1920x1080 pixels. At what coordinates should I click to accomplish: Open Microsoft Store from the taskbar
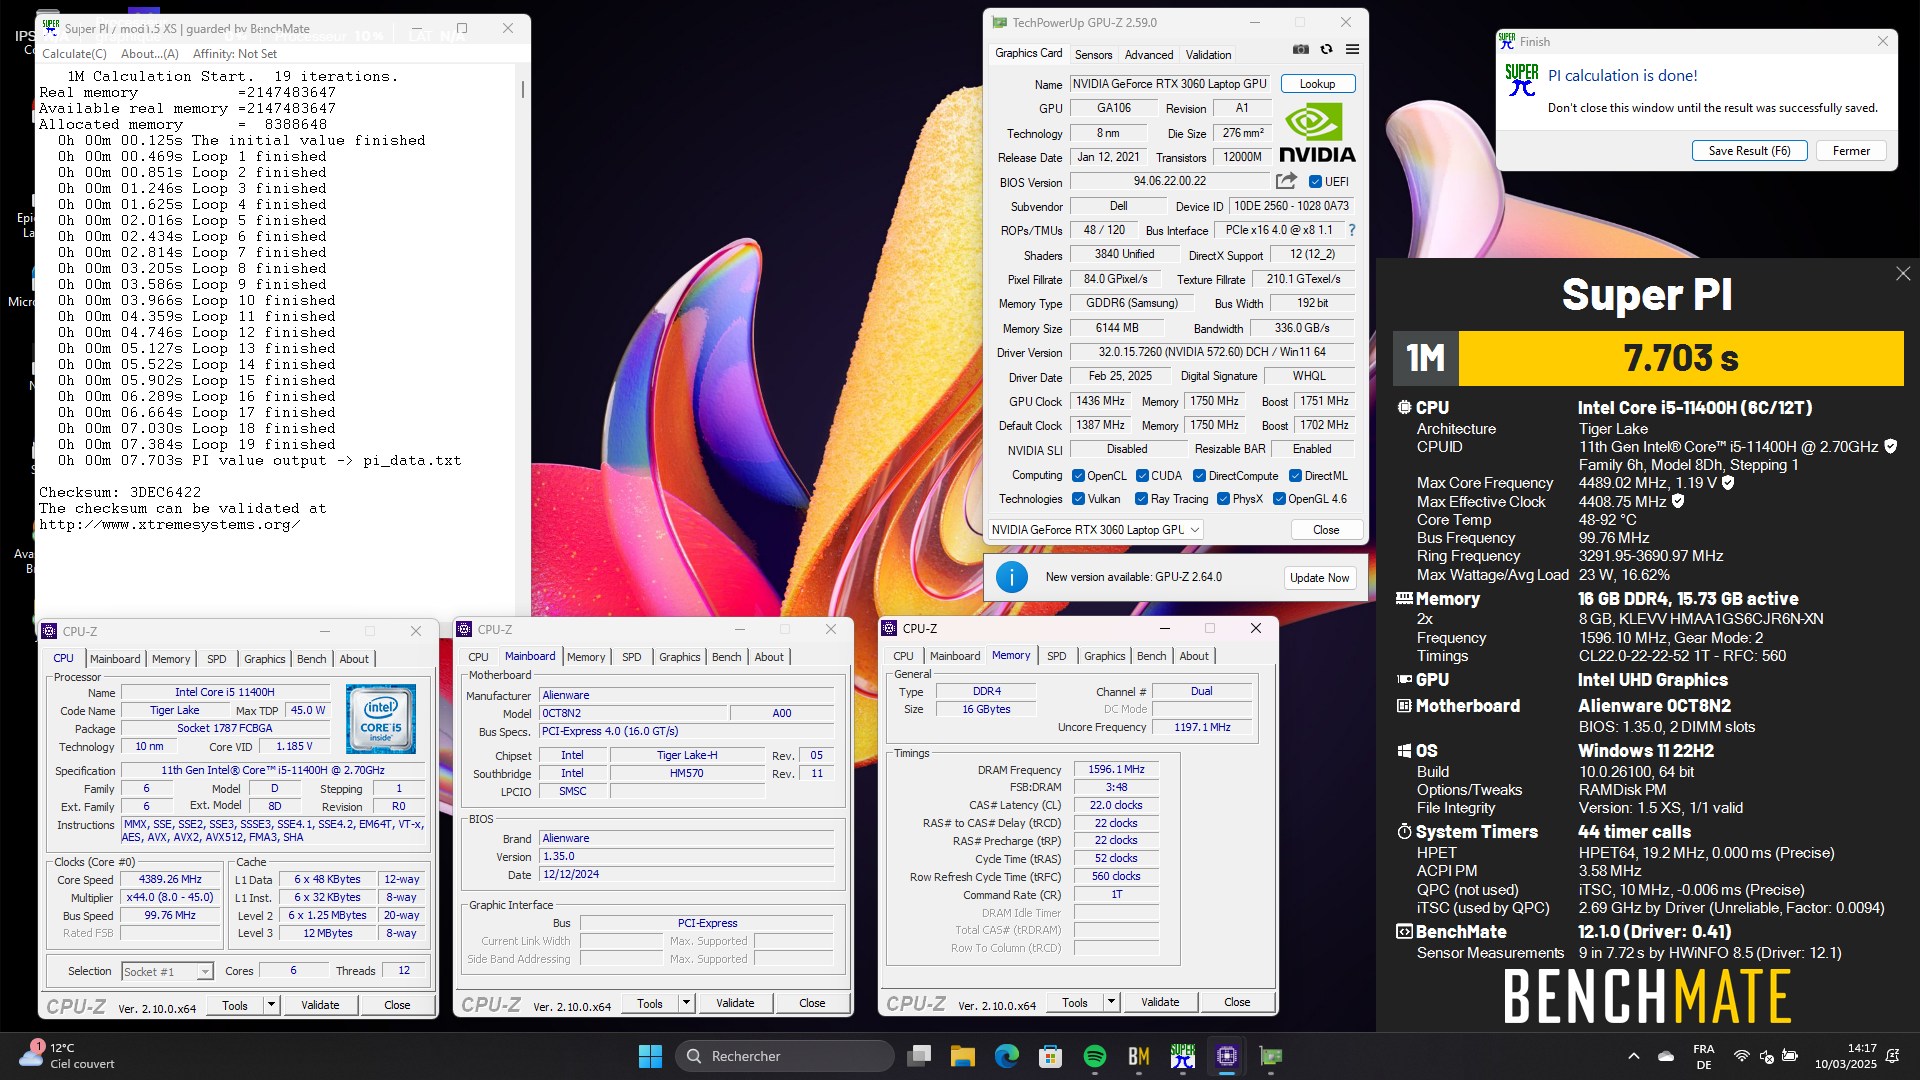point(1050,1056)
